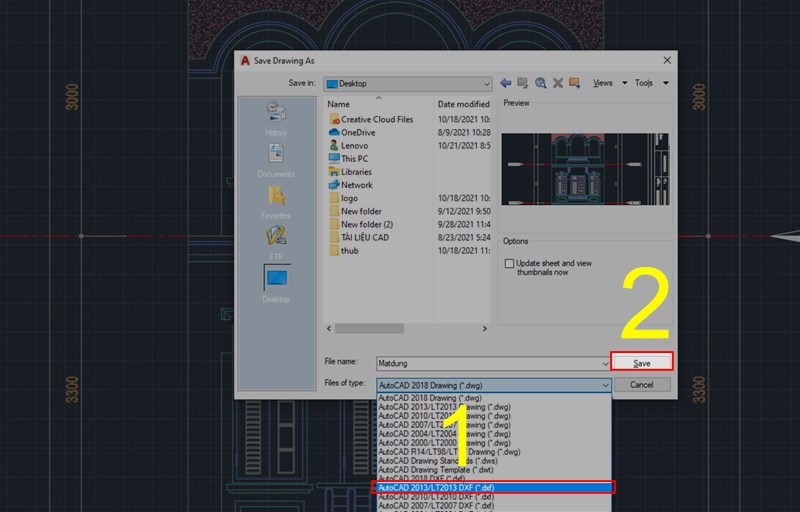
Task: Close the Save Drawing As dialog
Action: (667, 60)
